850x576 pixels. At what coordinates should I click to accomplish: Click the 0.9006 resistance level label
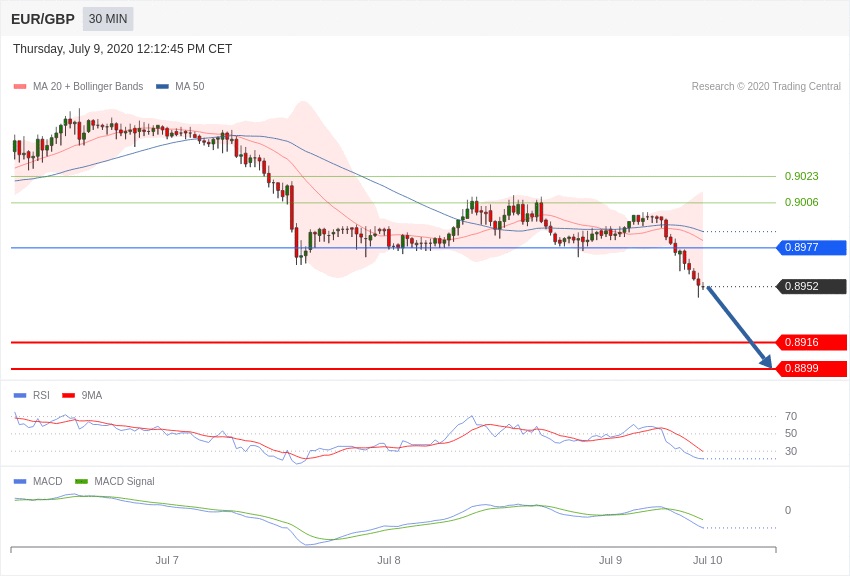pyautogui.click(x=801, y=203)
